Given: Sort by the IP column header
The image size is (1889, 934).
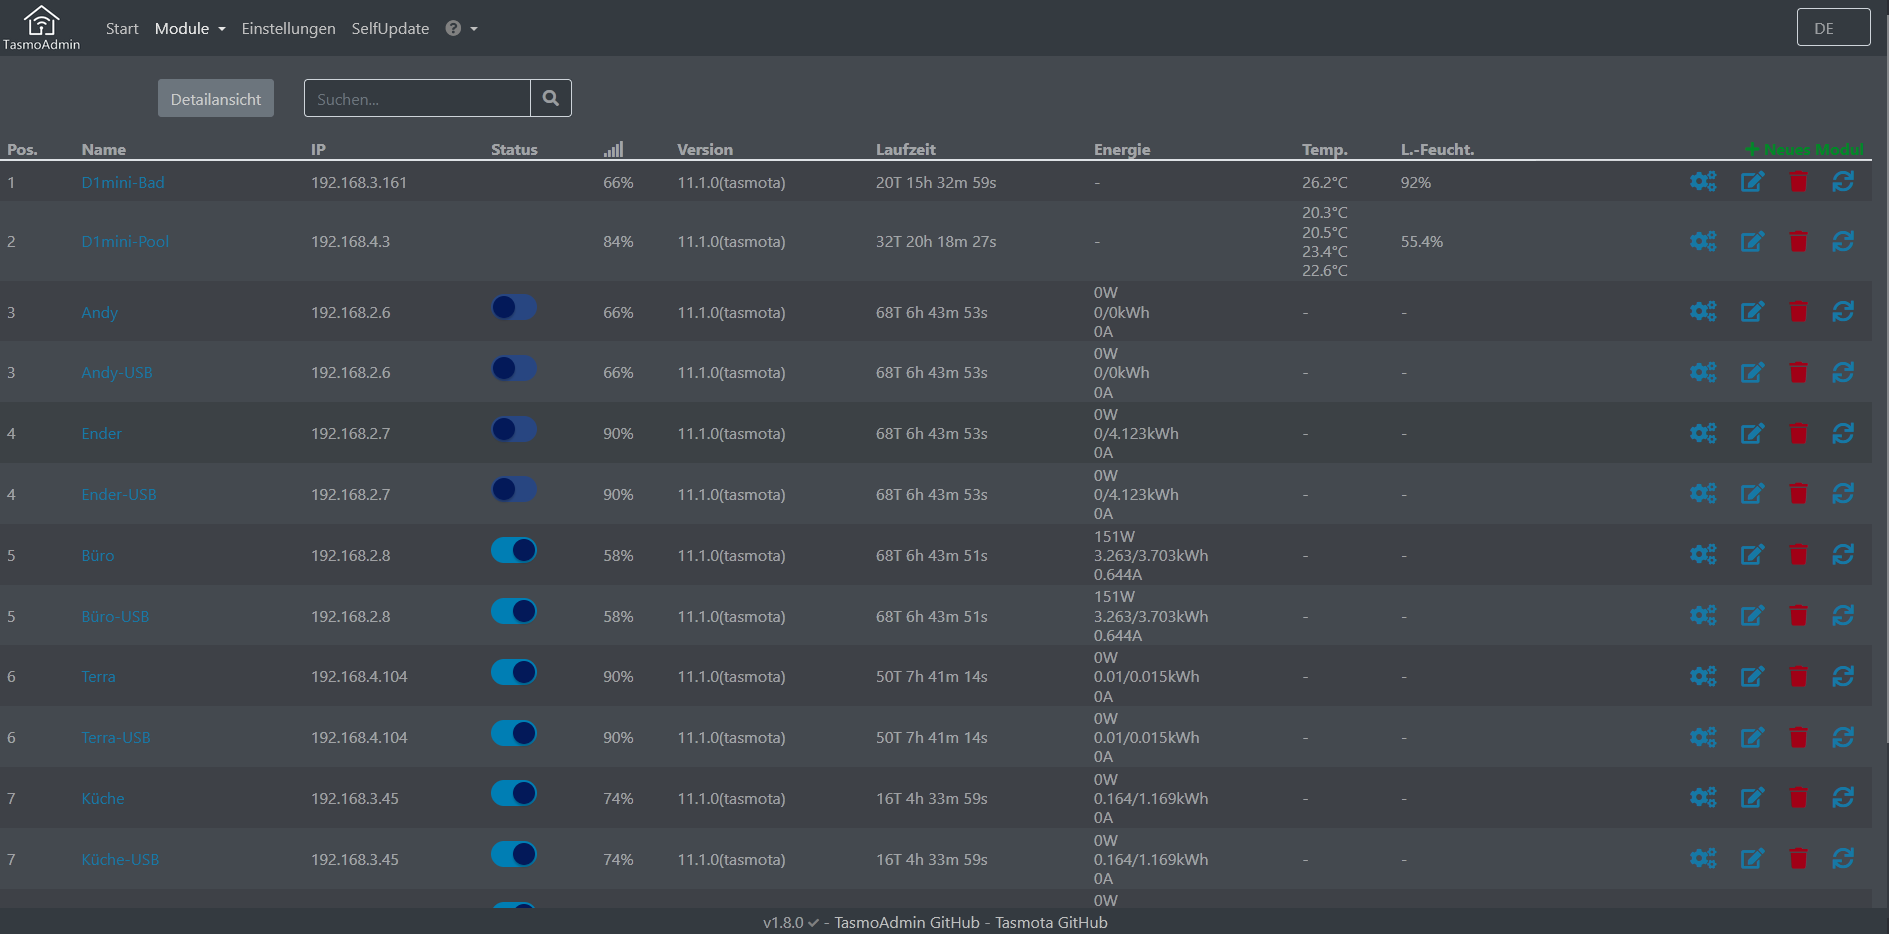Looking at the screenshot, I should tap(318, 149).
